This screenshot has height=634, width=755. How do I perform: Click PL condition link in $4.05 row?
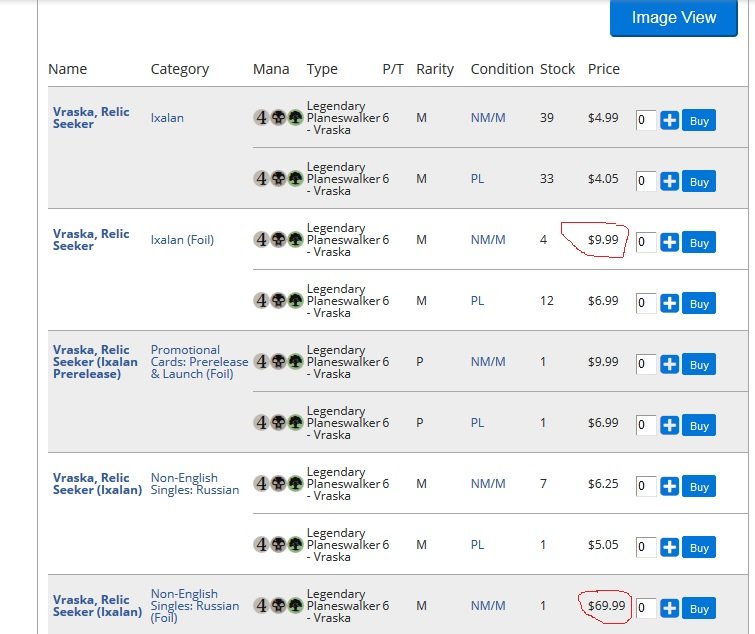pyautogui.click(x=477, y=179)
